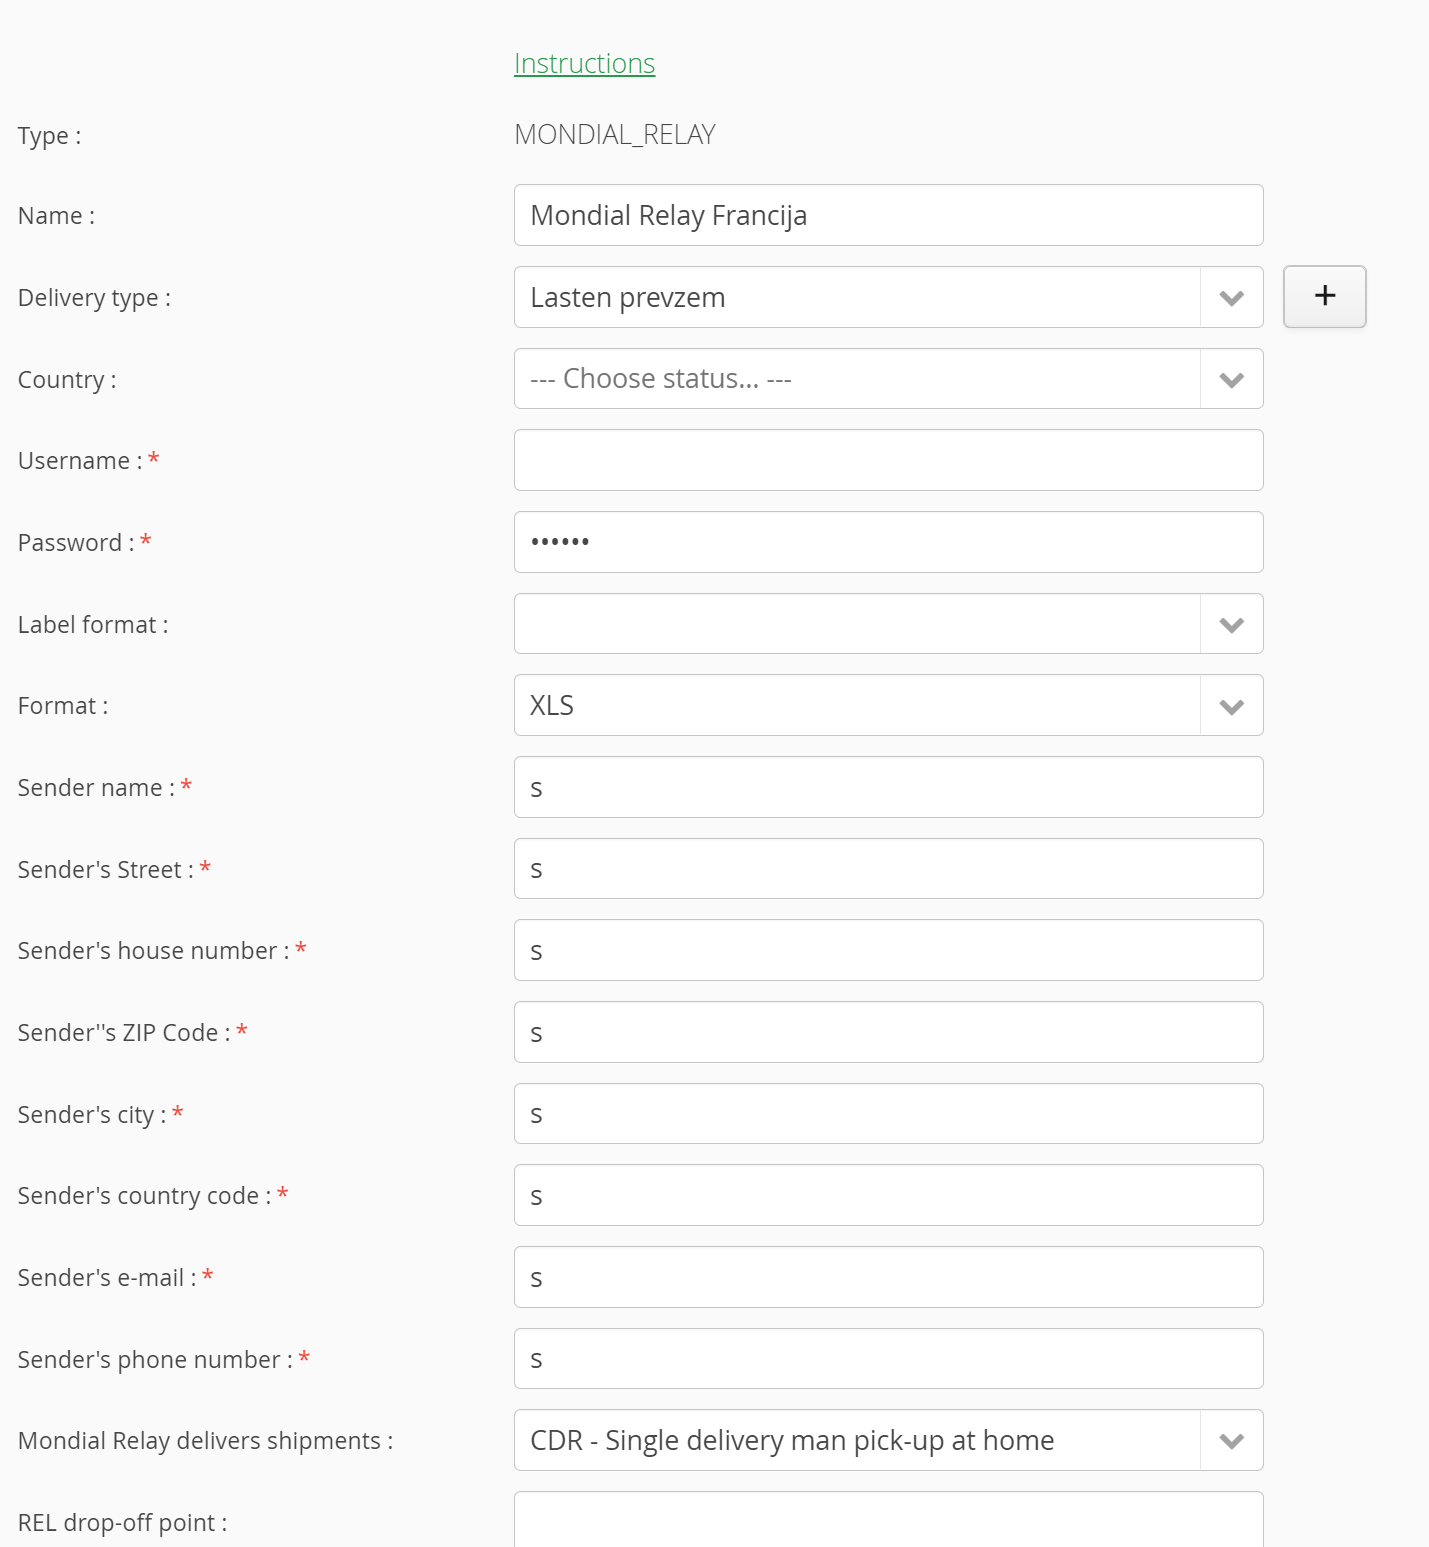Focus the Username input field
This screenshot has width=1429, height=1547.
tap(889, 460)
